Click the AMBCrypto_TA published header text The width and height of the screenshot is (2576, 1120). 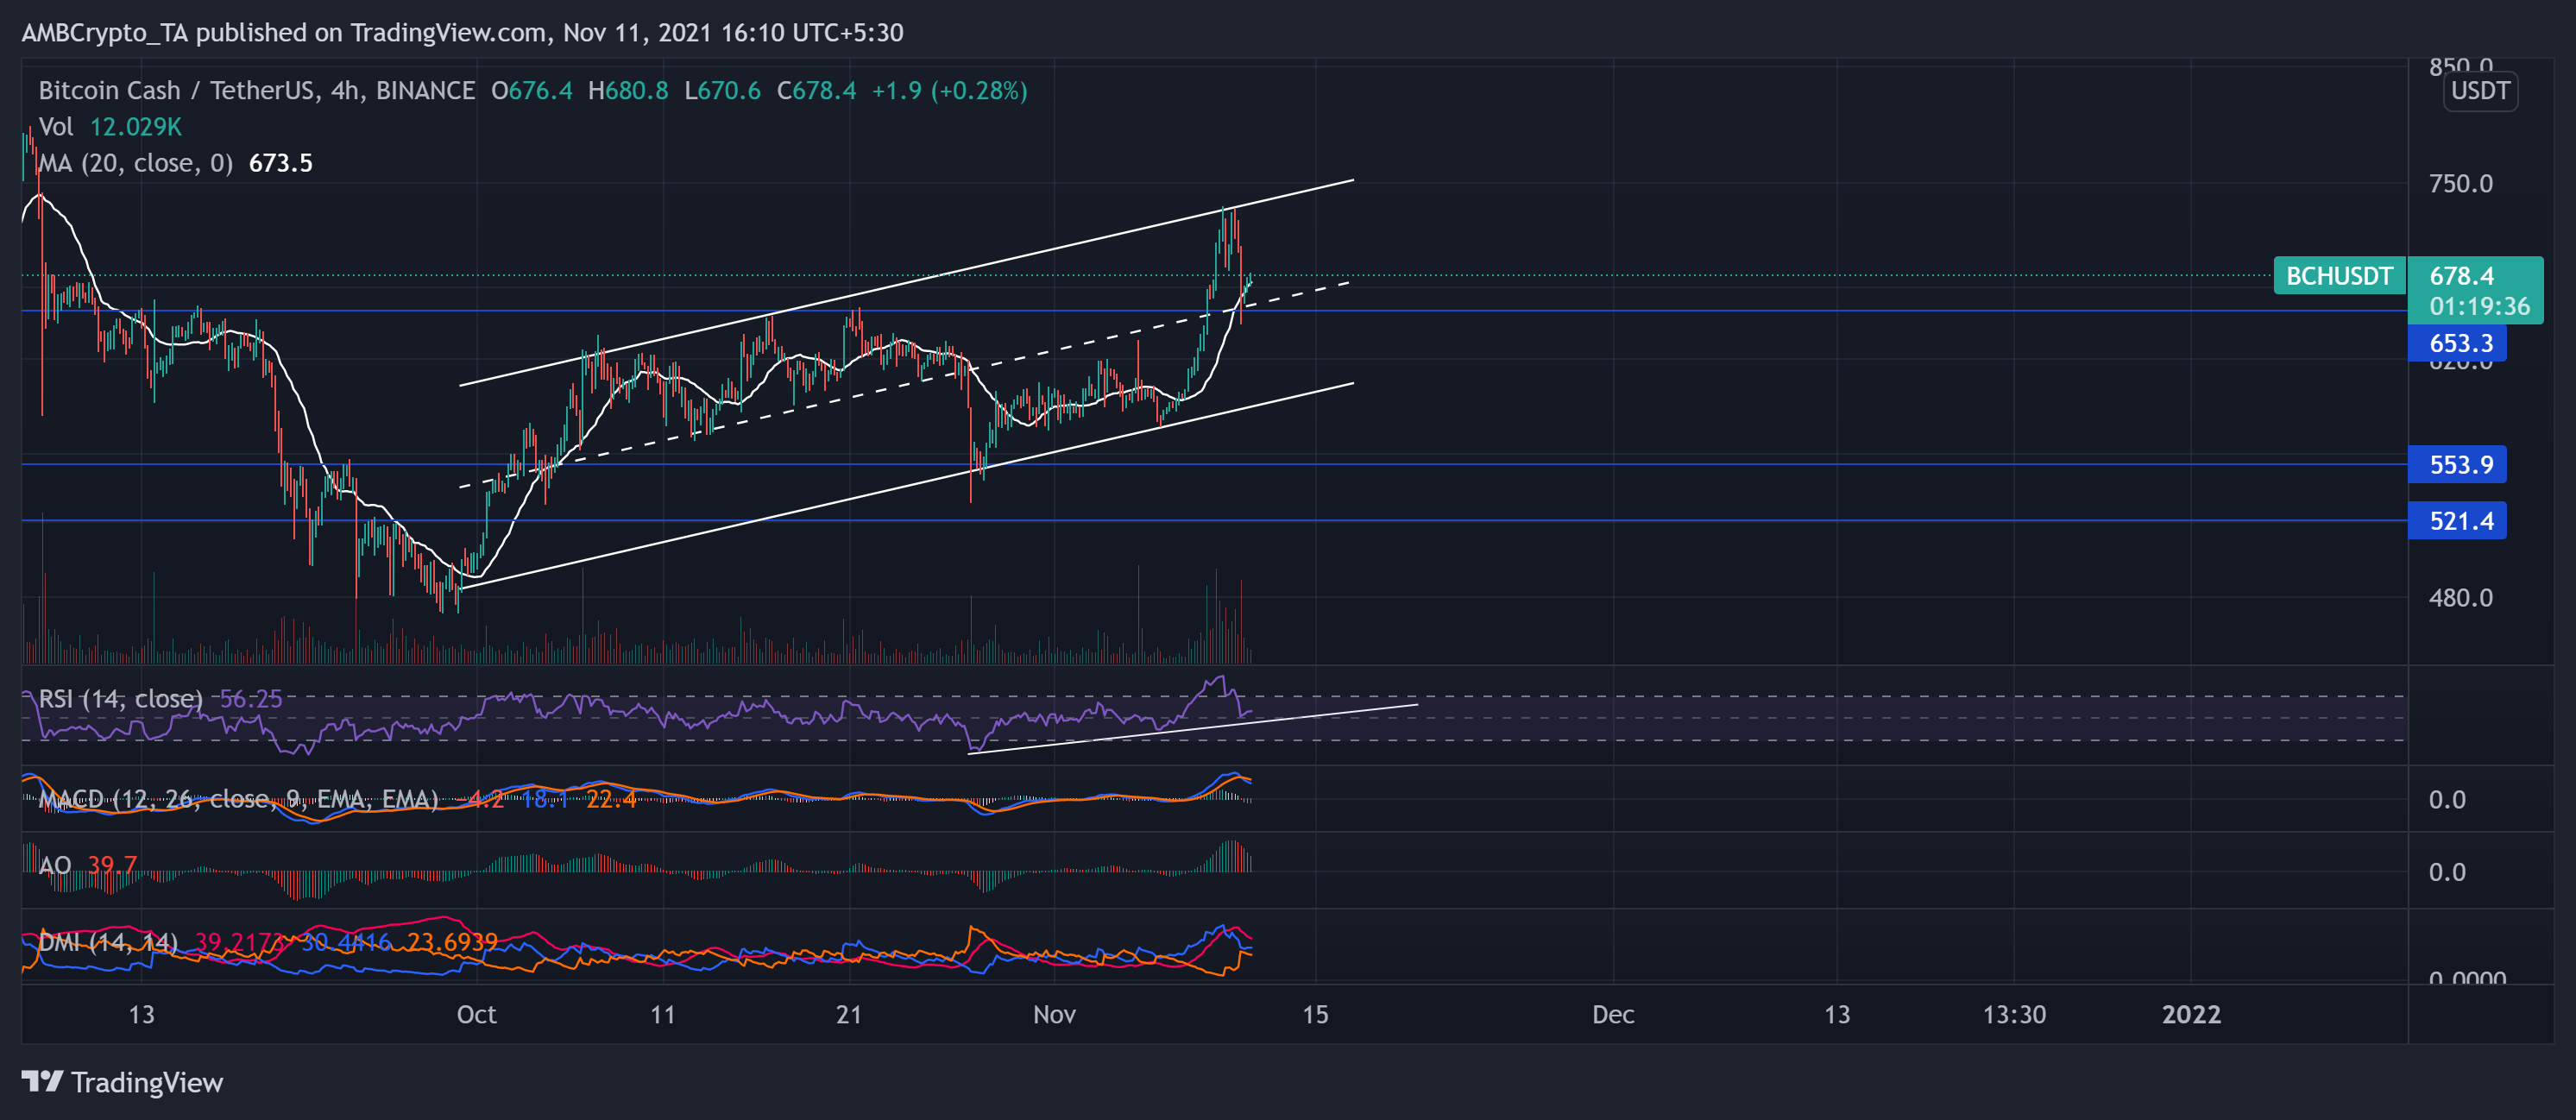[462, 32]
